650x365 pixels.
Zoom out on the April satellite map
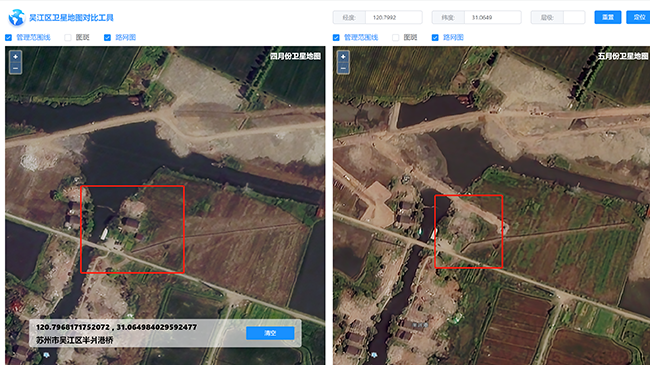[x=15, y=68]
